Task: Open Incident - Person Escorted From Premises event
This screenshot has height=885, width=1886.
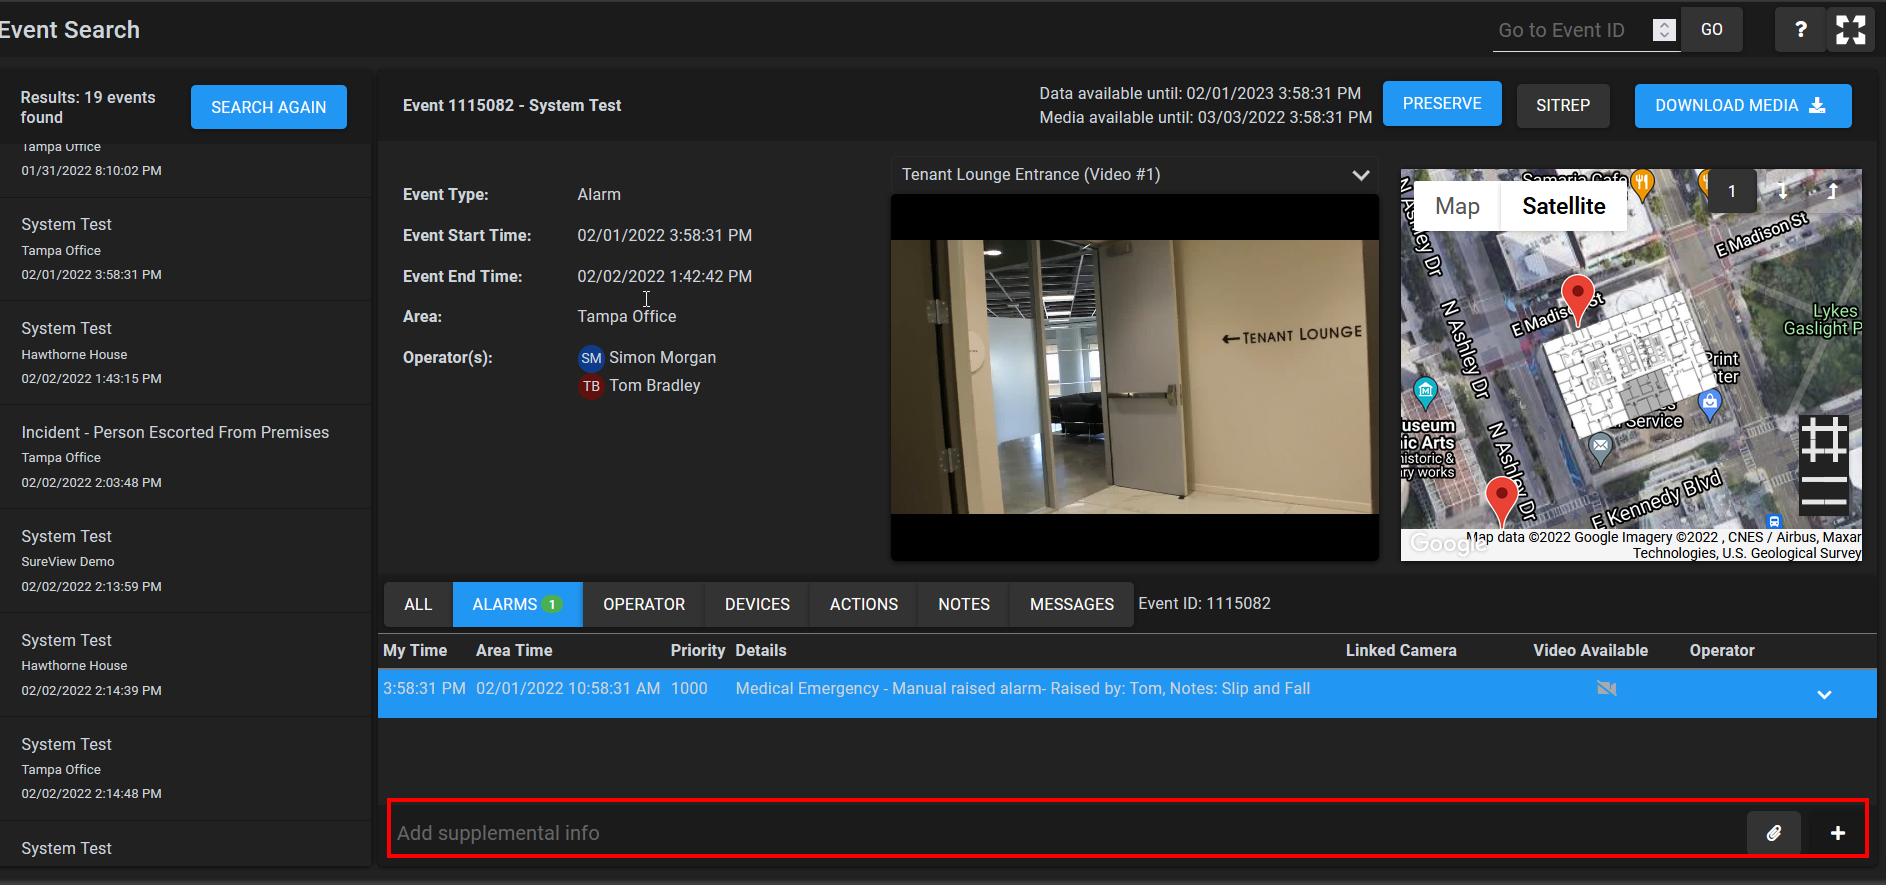Action: click(185, 457)
